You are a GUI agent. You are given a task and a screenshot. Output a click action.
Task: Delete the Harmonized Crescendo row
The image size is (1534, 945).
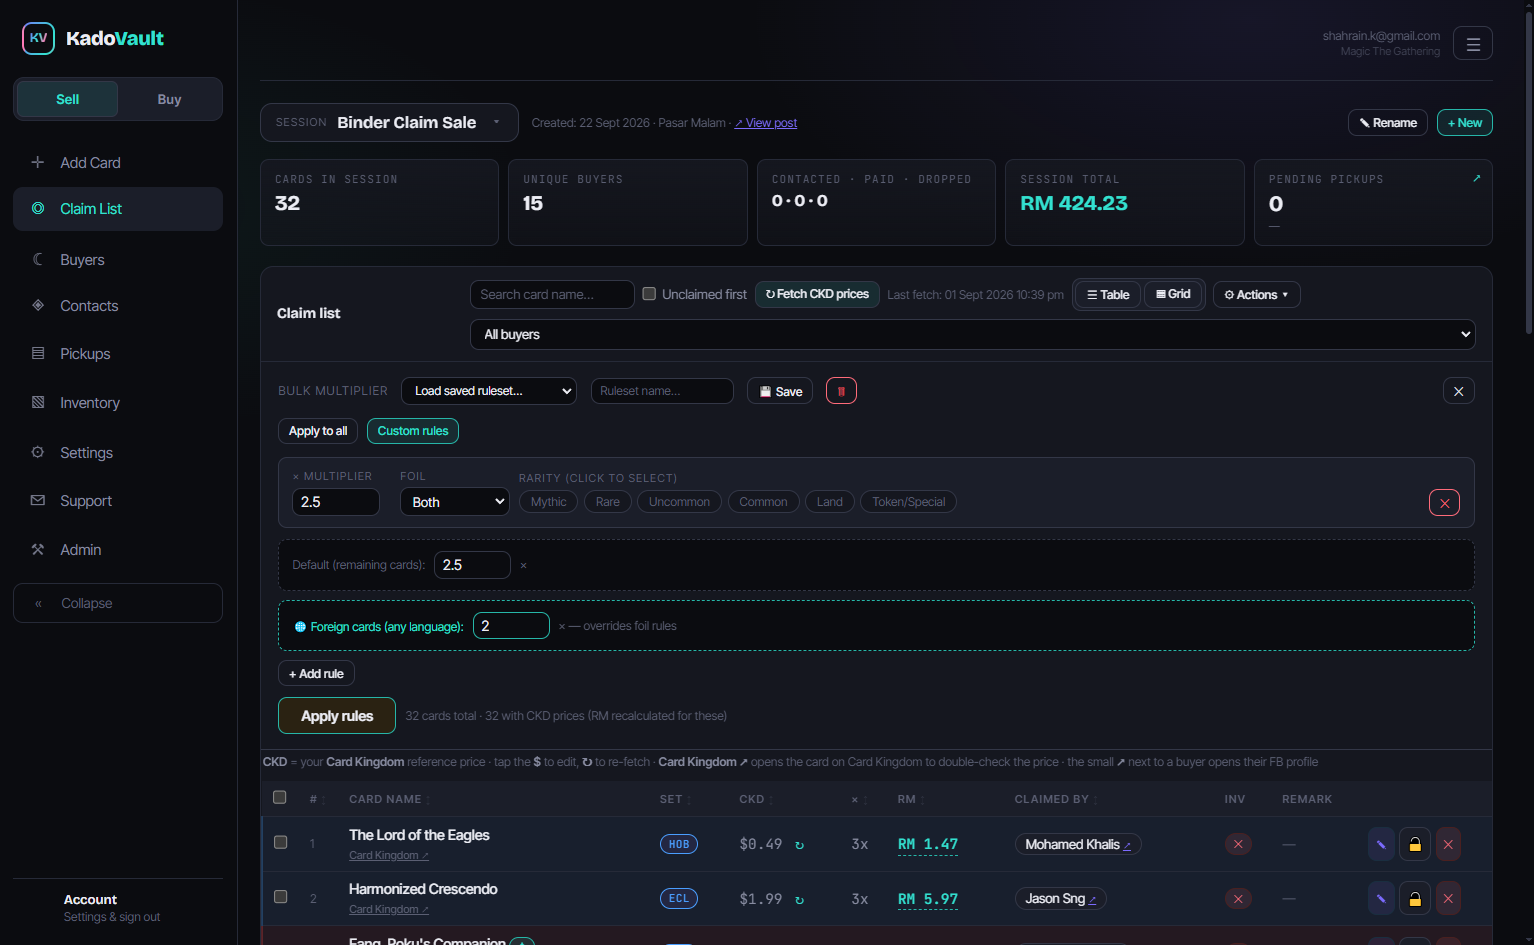1447,898
